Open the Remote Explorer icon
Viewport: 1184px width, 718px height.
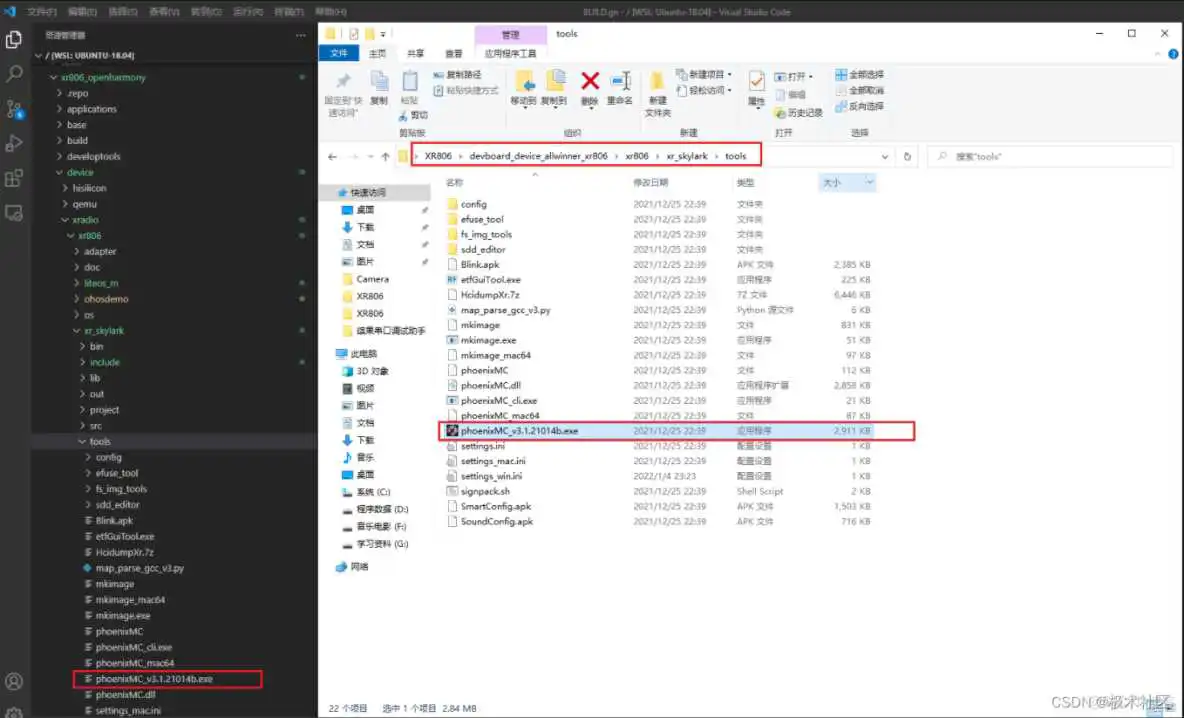point(14,213)
